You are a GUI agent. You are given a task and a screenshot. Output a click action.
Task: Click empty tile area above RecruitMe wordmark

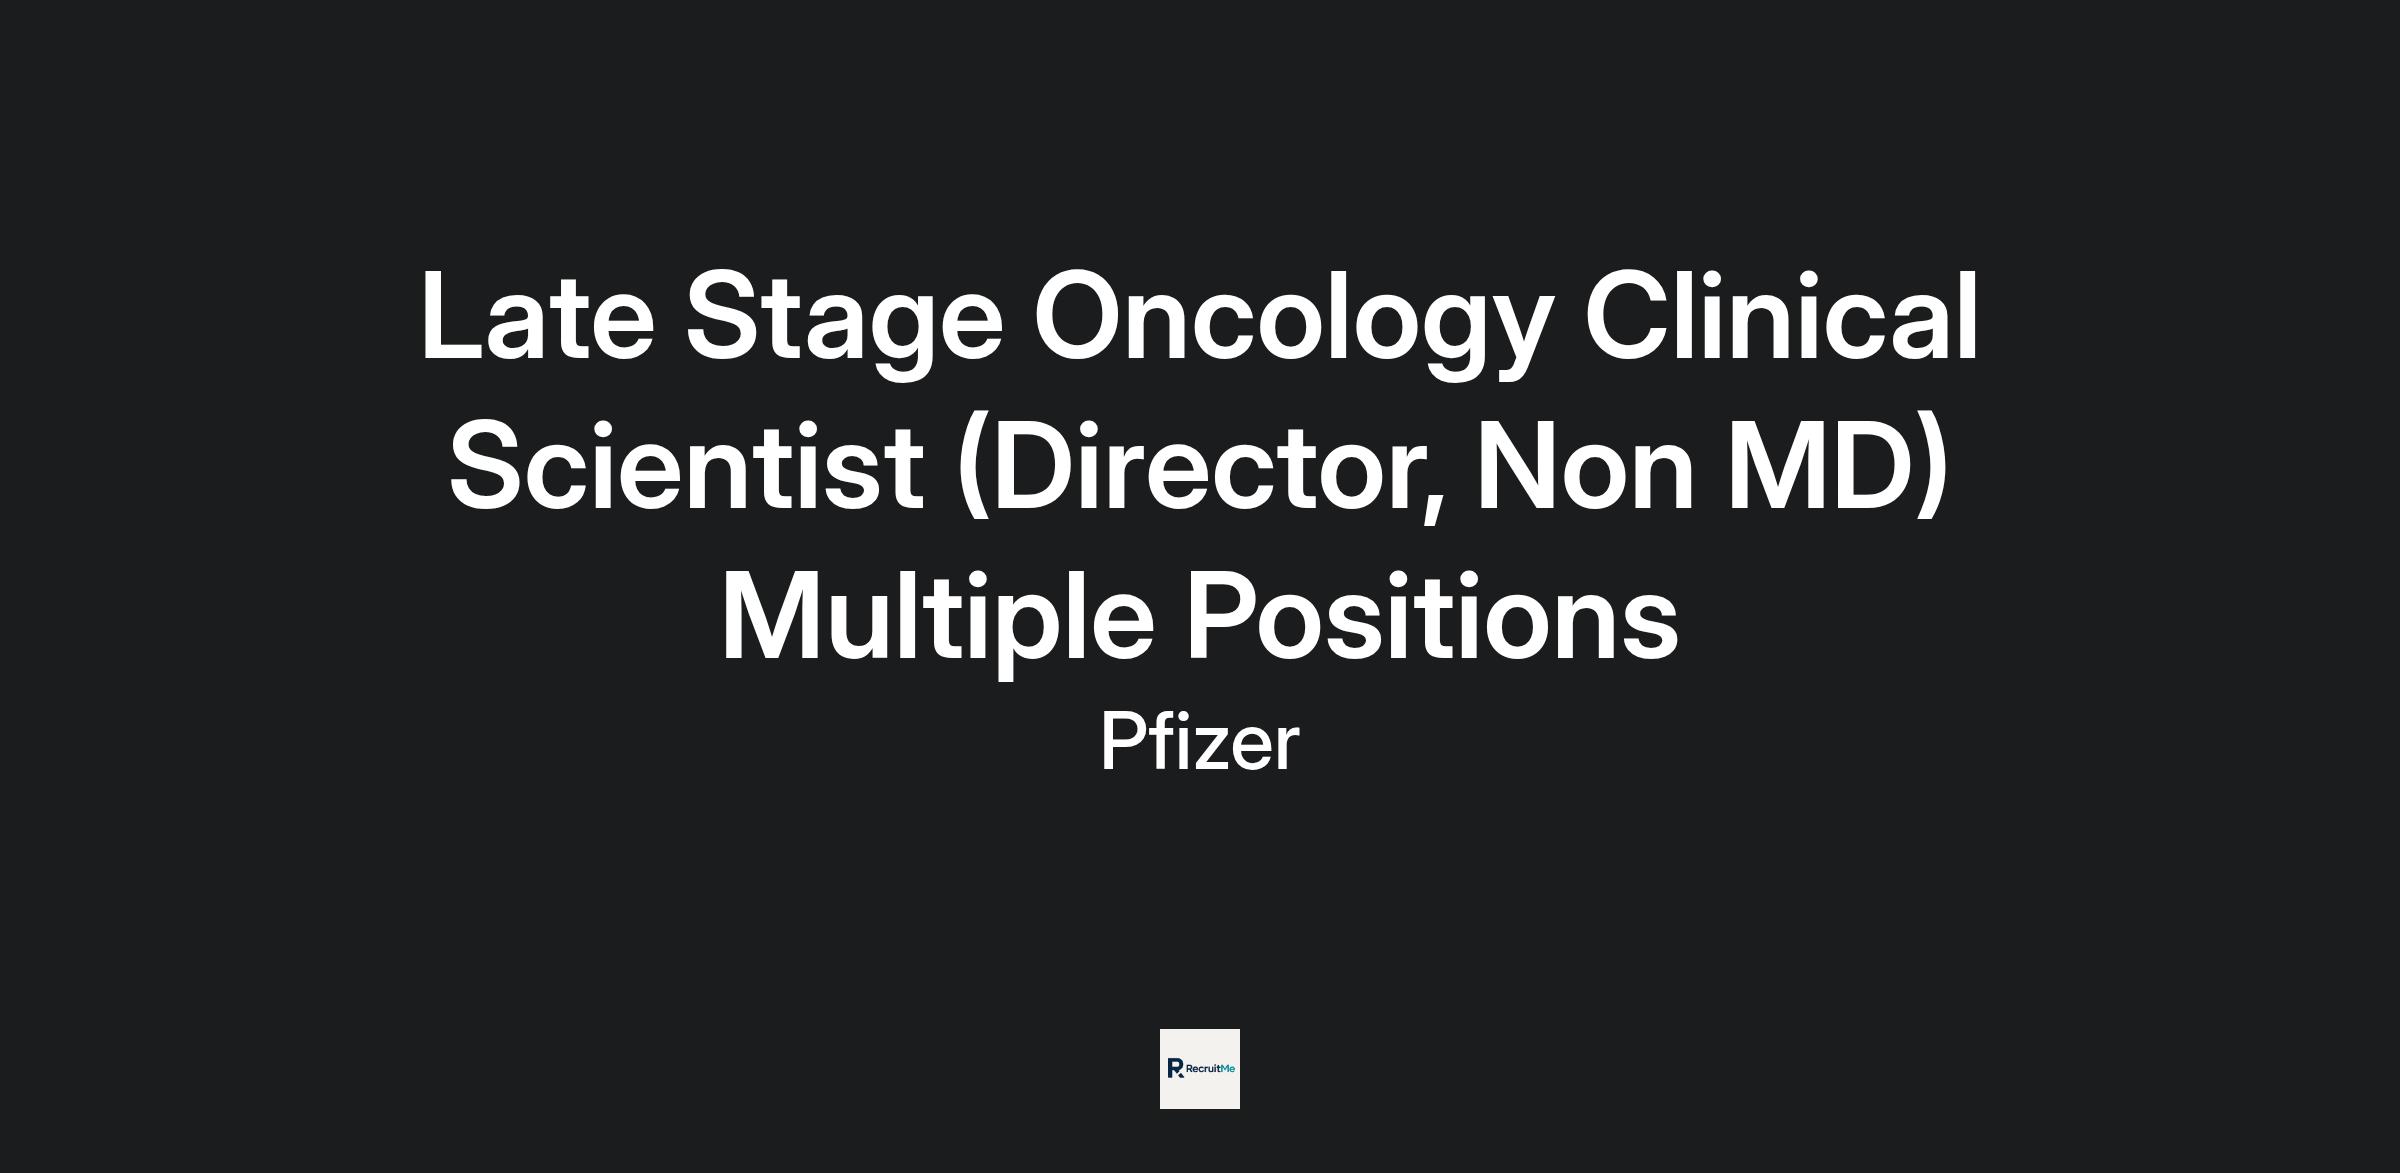(x=1200, y=1044)
